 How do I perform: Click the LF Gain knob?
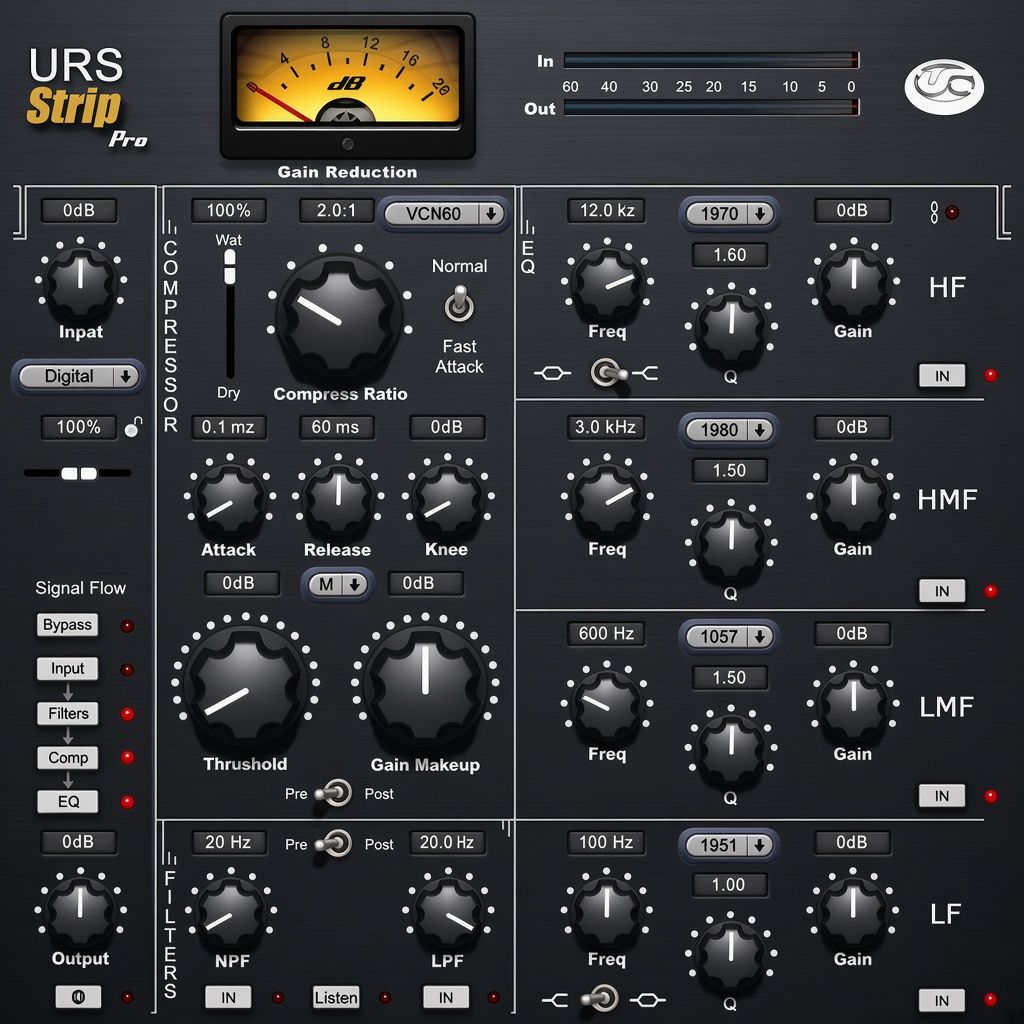pyautogui.click(x=853, y=910)
